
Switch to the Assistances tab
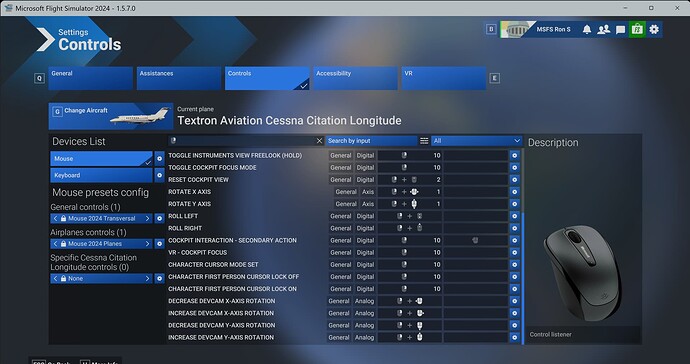pyautogui.click(x=179, y=78)
